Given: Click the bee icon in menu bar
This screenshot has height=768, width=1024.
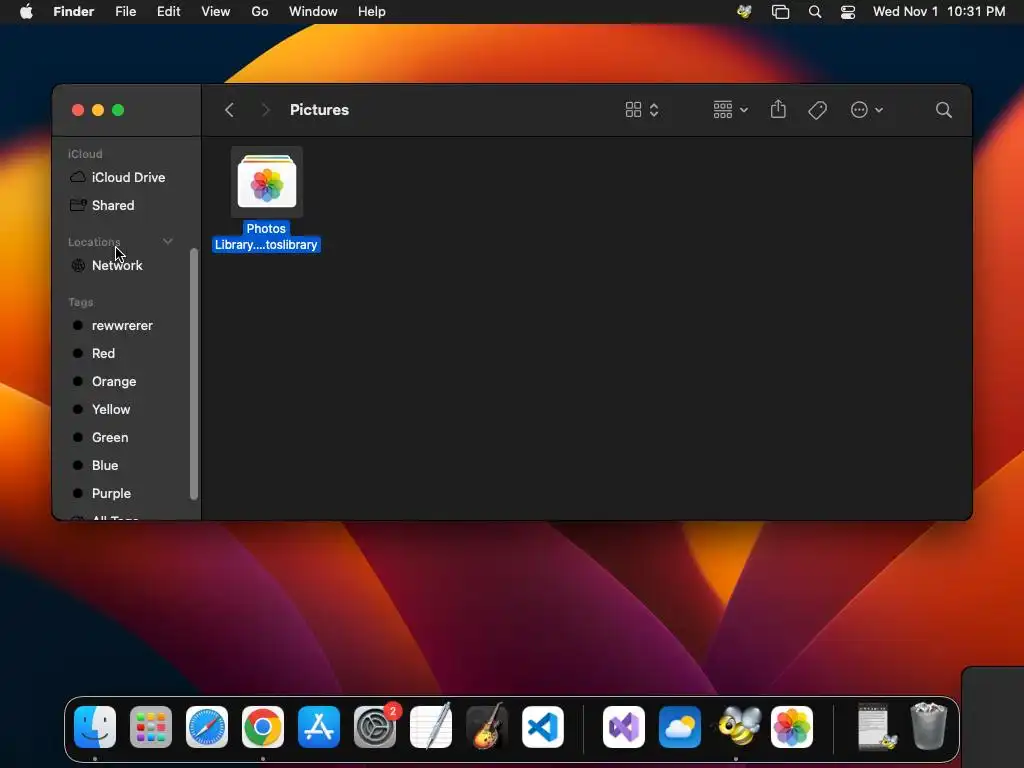Looking at the screenshot, I should point(744,12).
